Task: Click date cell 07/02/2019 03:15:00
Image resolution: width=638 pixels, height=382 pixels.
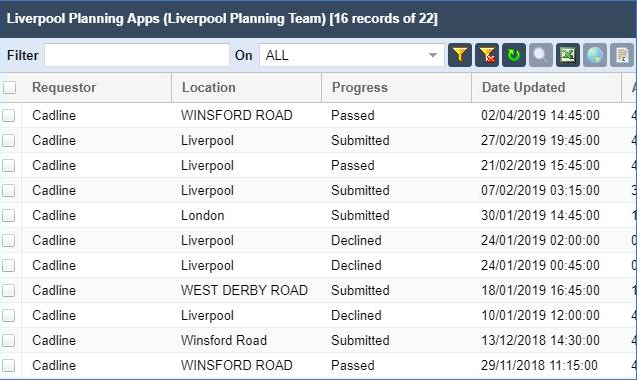Action: click(x=540, y=190)
